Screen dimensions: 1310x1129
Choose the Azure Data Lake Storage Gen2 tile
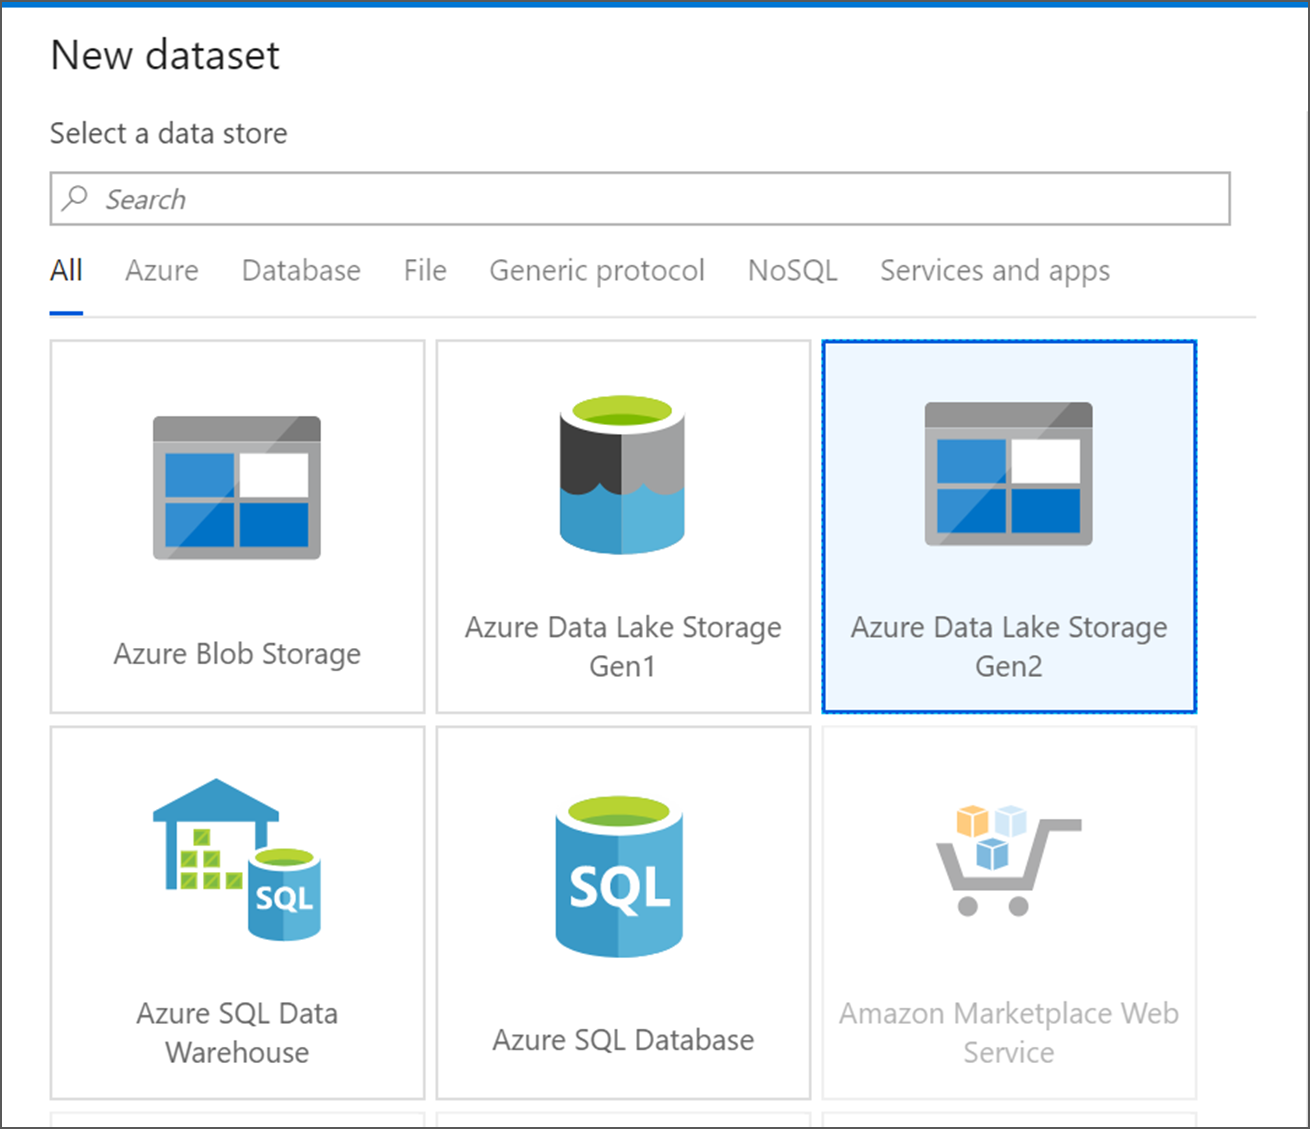pyautogui.click(x=1008, y=525)
